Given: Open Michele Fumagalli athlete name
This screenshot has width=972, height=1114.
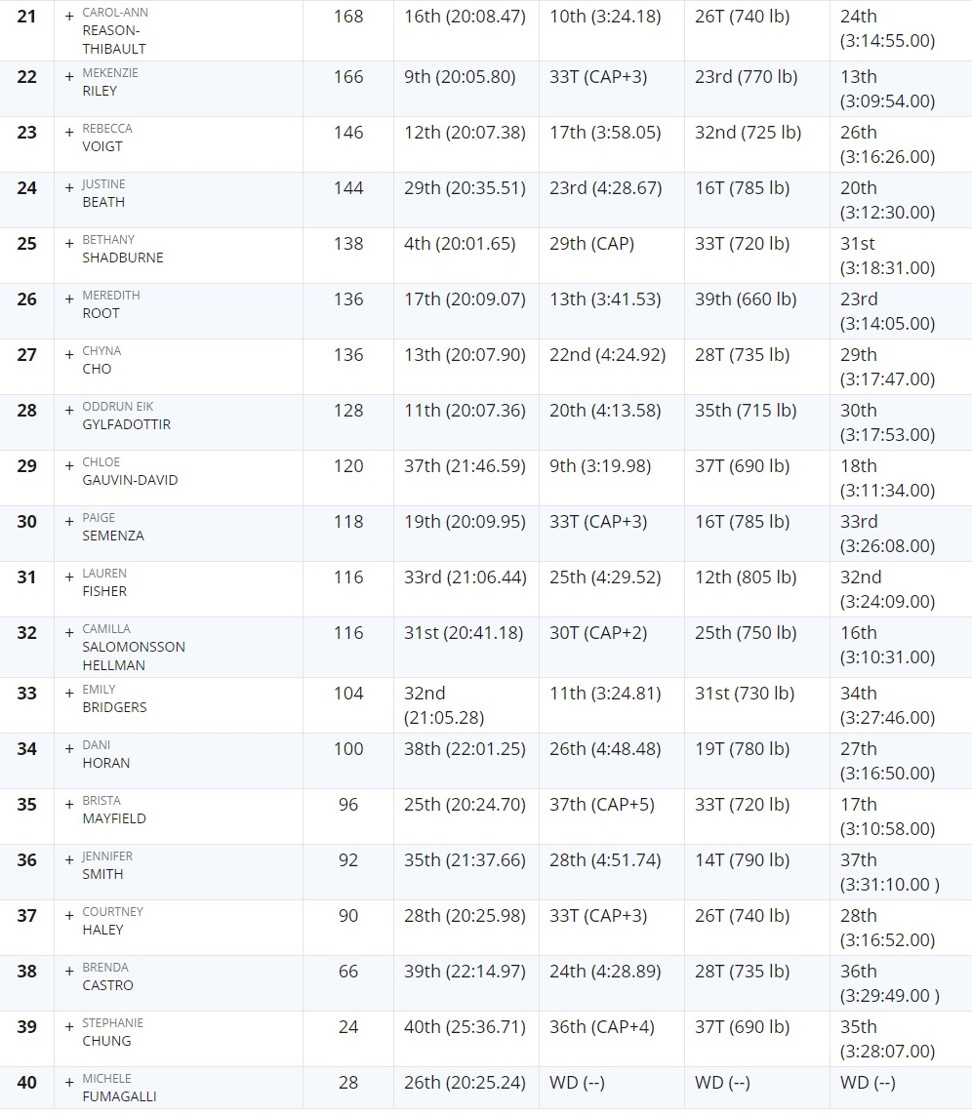Looking at the screenshot, I should 119,1087.
